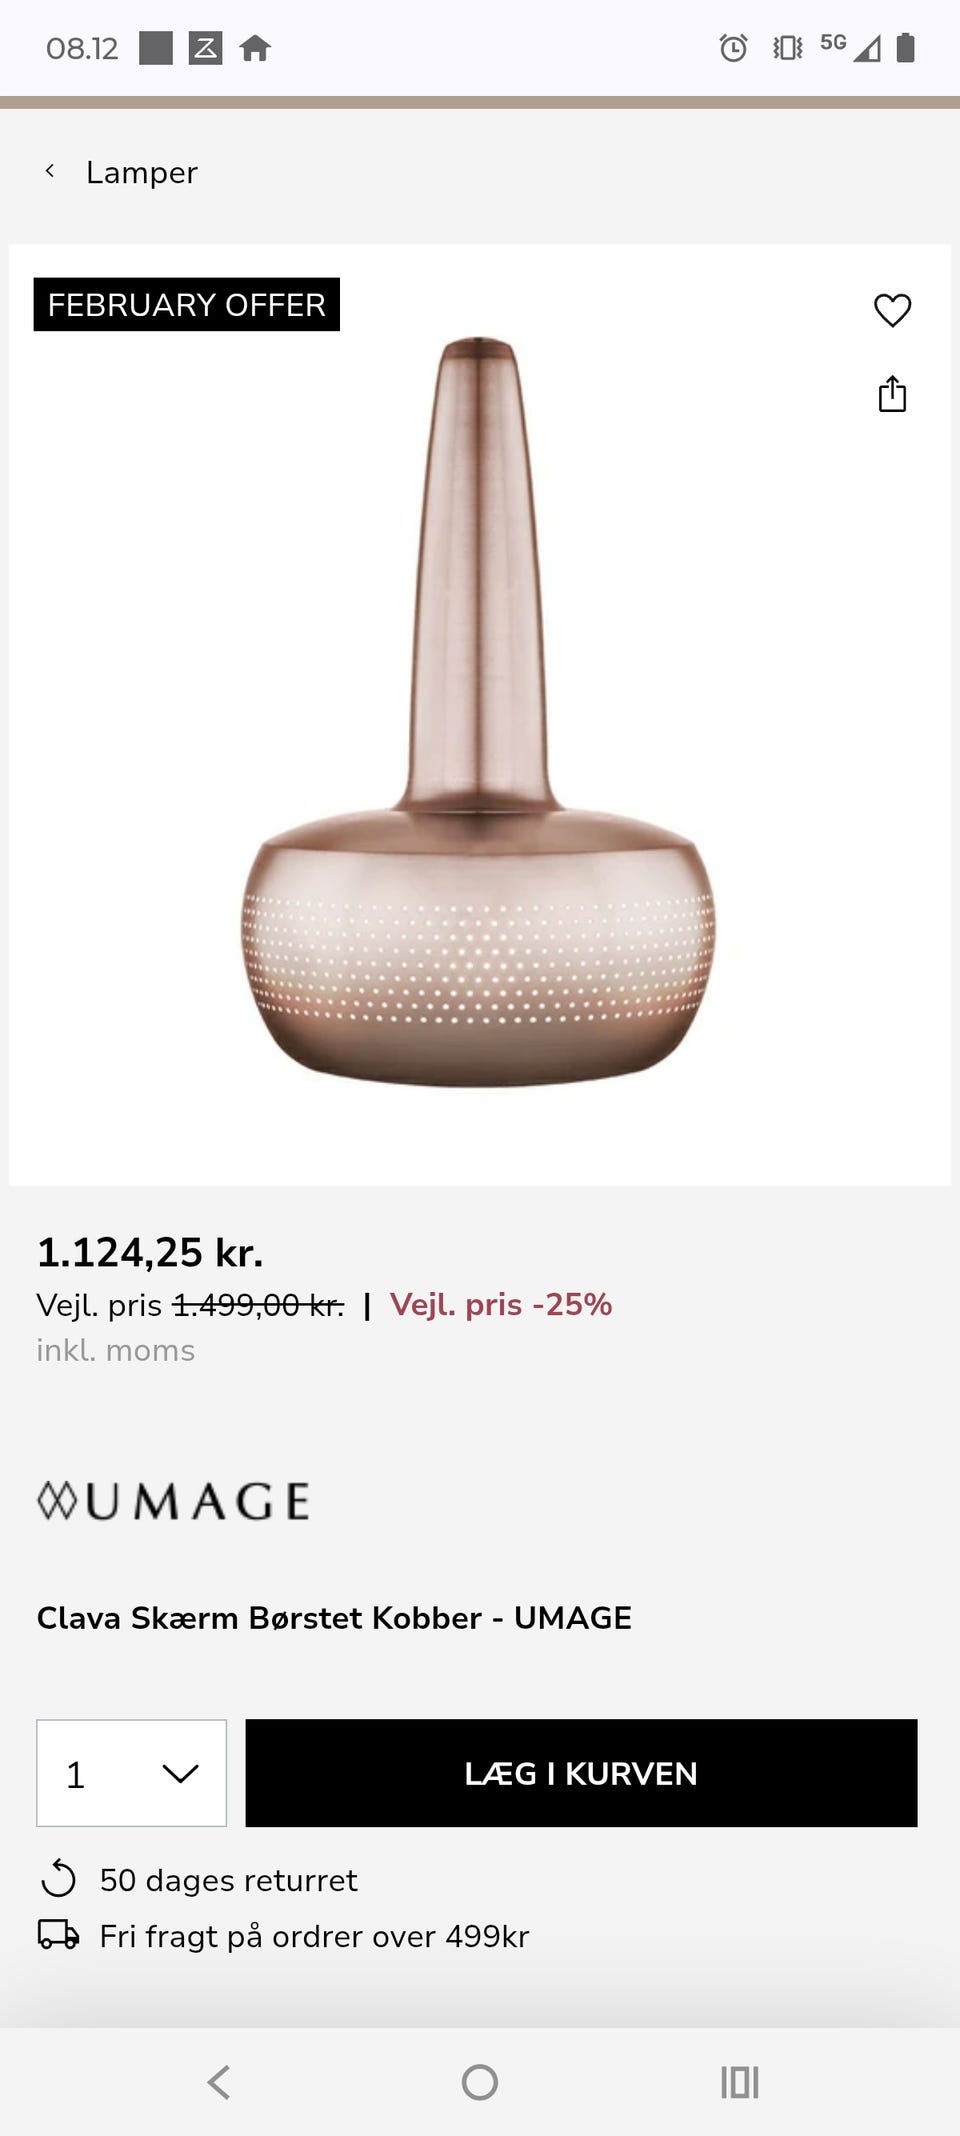The width and height of the screenshot is (960, 2136).
Task: Tap the copper Clava lamp product image
Action: tap(479, 713)
